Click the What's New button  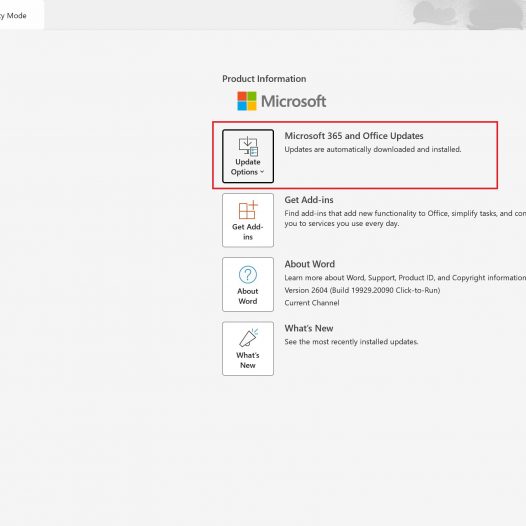coord(248,349)
